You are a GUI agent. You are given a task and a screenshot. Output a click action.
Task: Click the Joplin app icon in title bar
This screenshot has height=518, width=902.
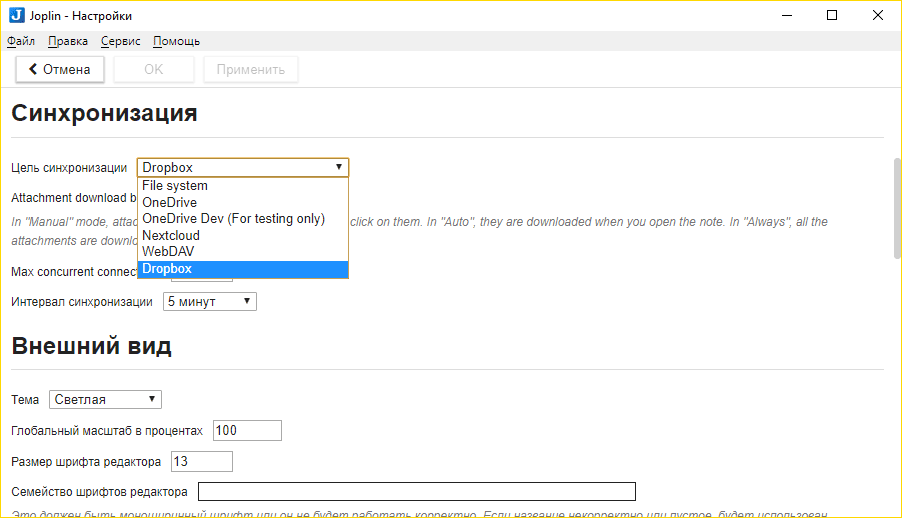coord(17,16)
